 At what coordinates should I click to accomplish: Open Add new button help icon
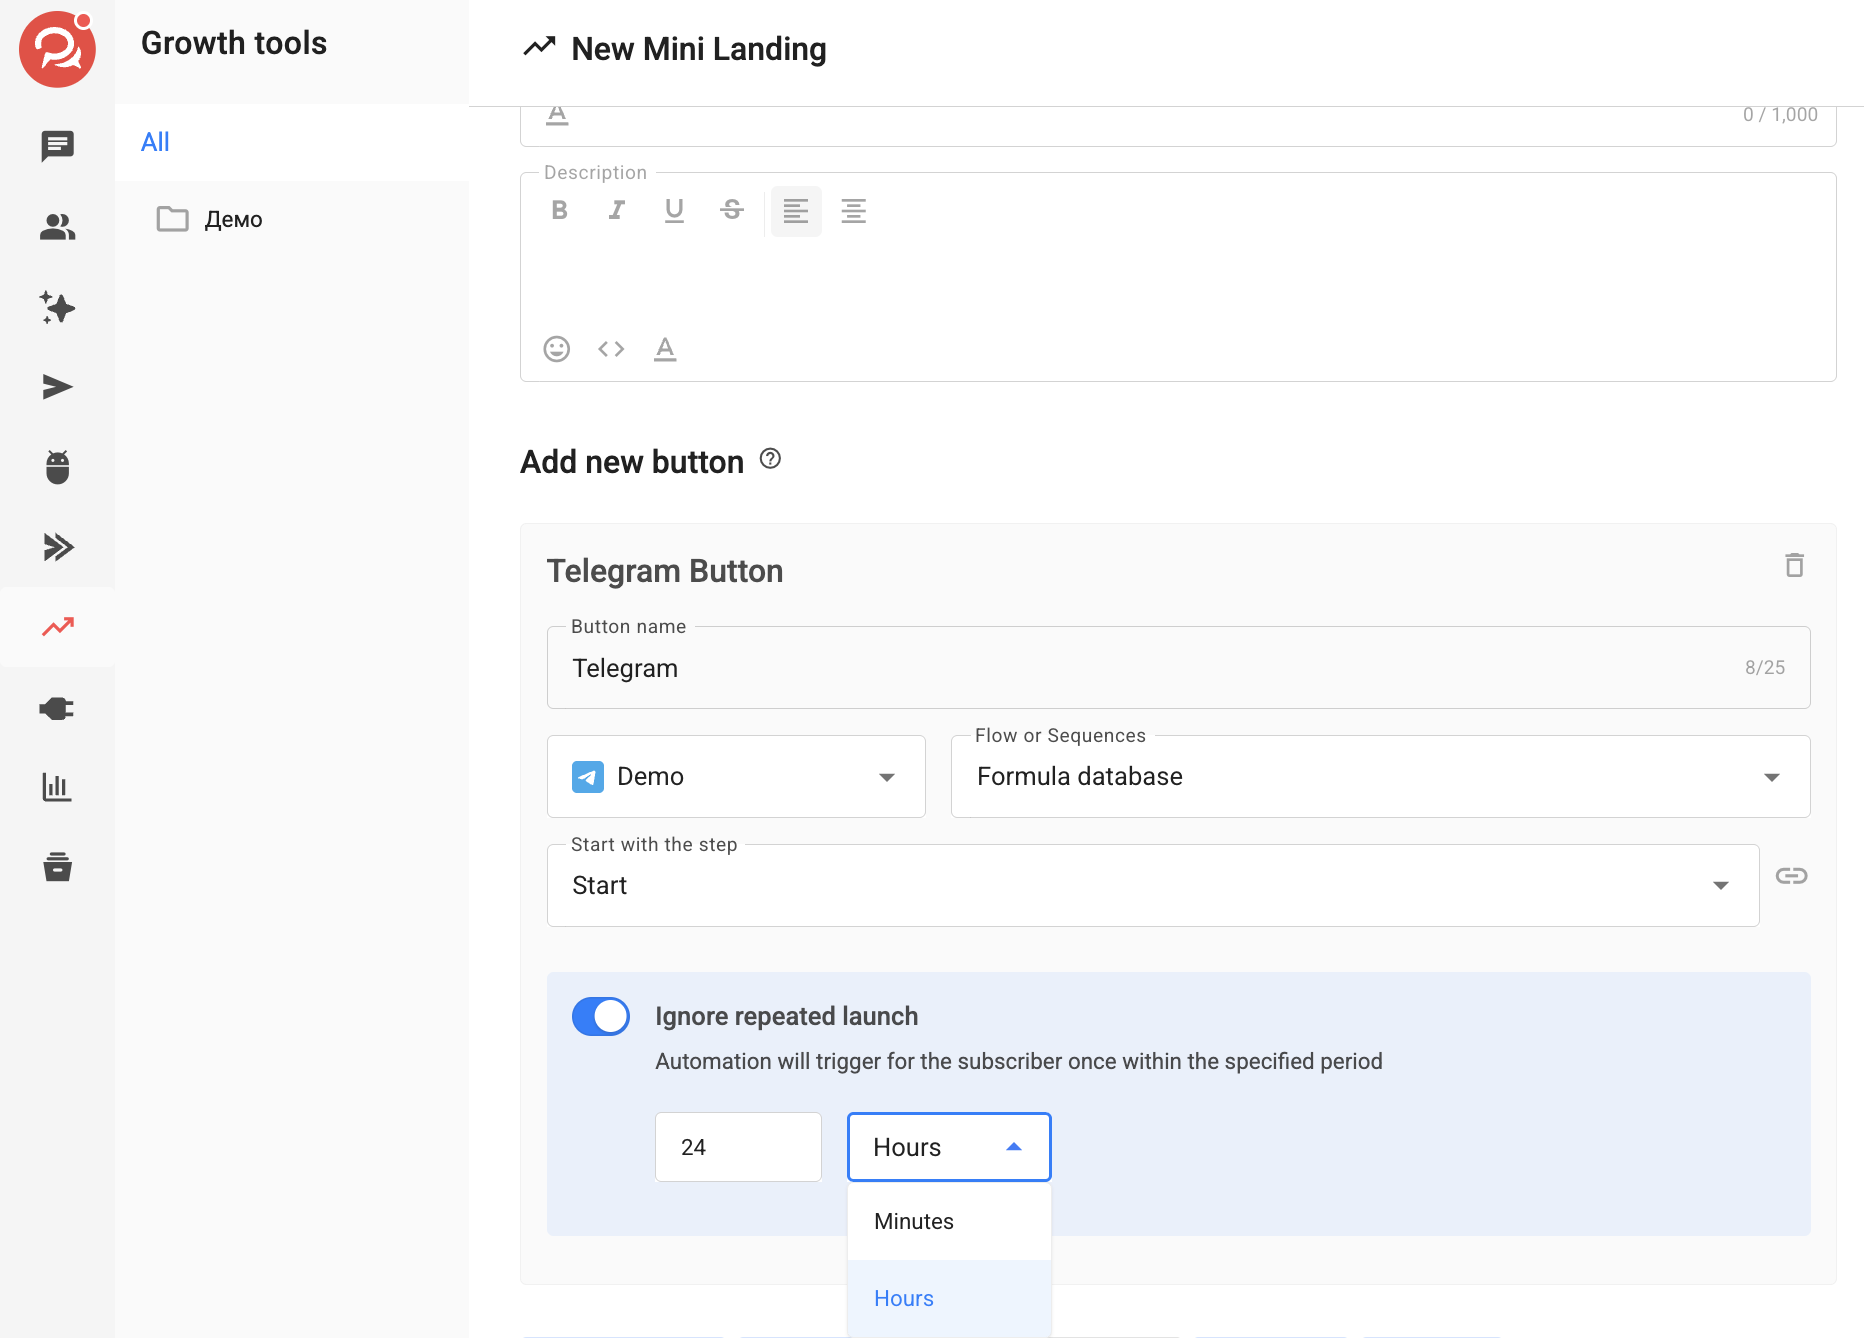(770, 459)
